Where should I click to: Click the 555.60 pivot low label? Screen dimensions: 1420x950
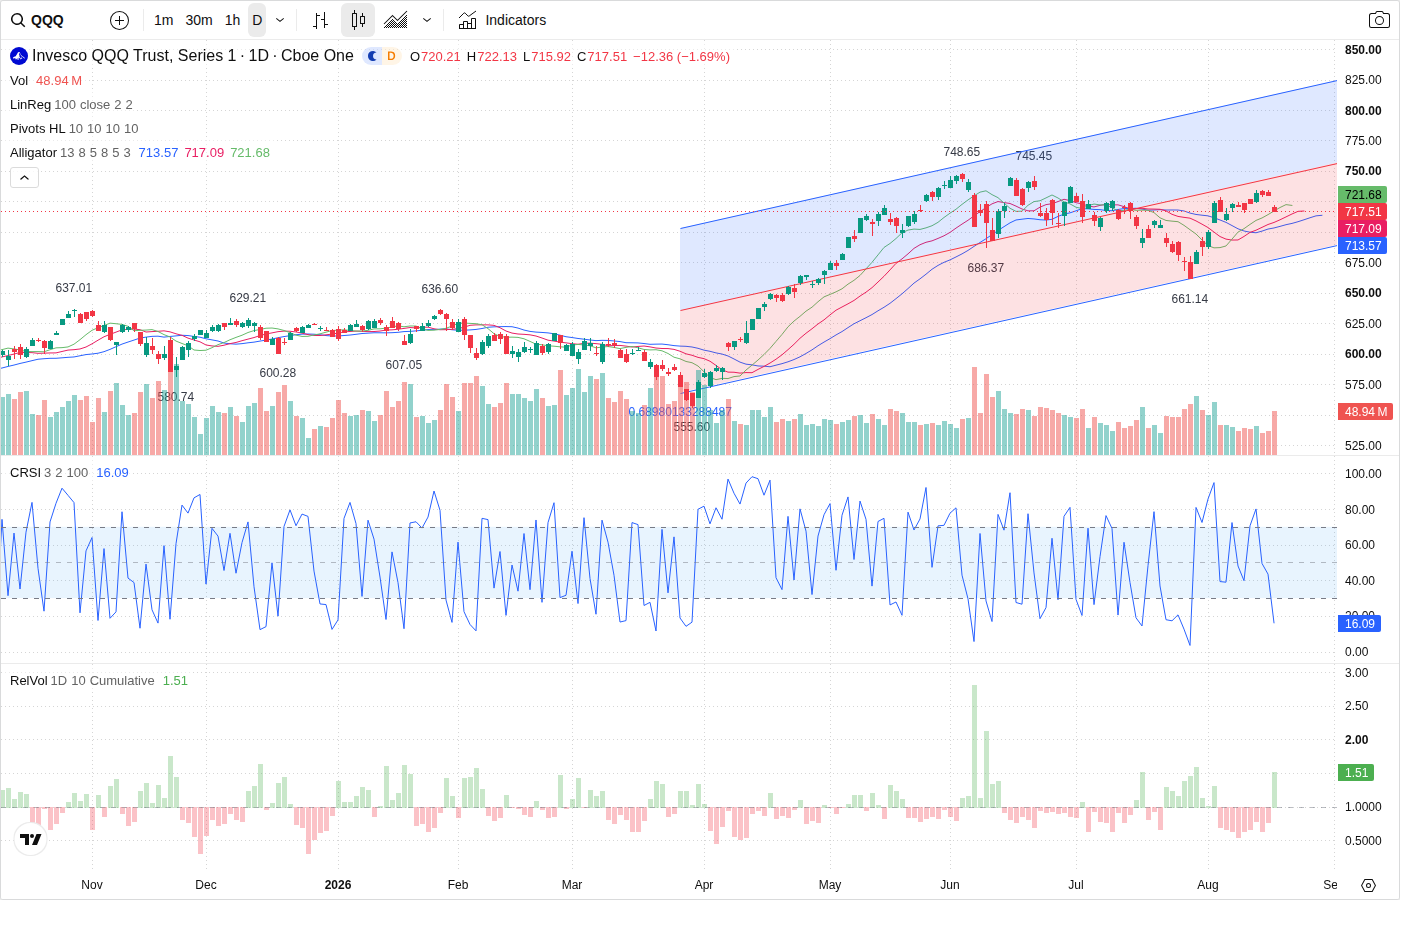click(x=692, y=427)
